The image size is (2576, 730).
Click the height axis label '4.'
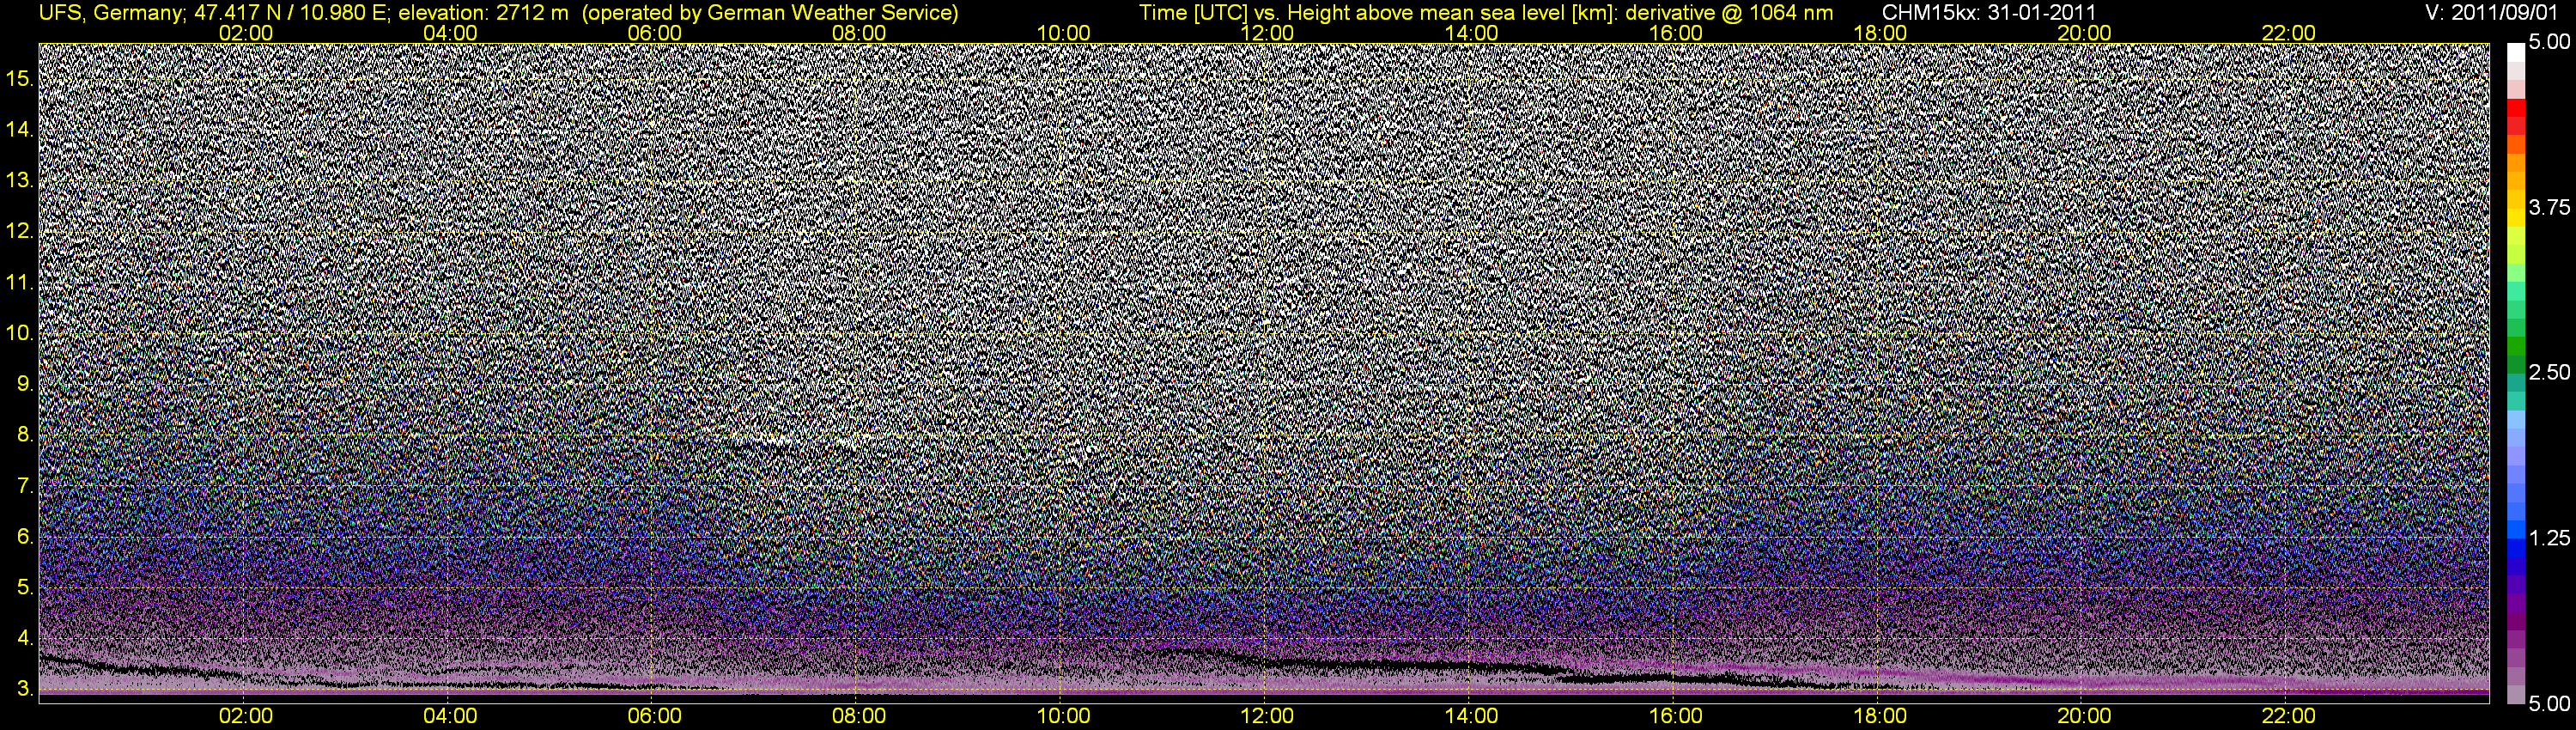pyautogui.click(x=25, y=639)
